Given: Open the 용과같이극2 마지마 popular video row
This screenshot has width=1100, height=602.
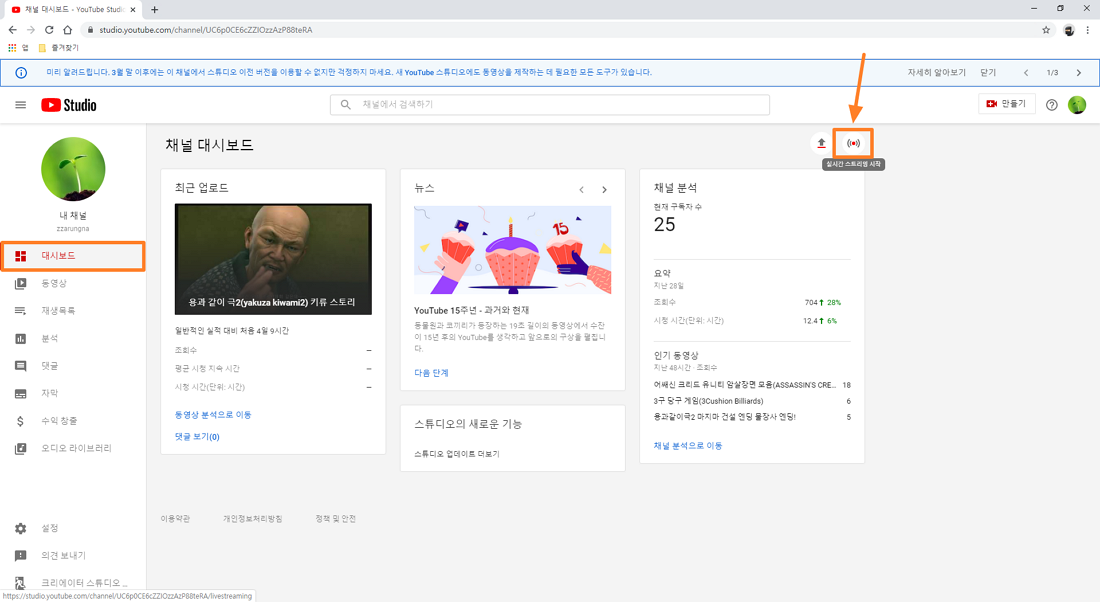Looking at the screenshot, I should point(752,417).
